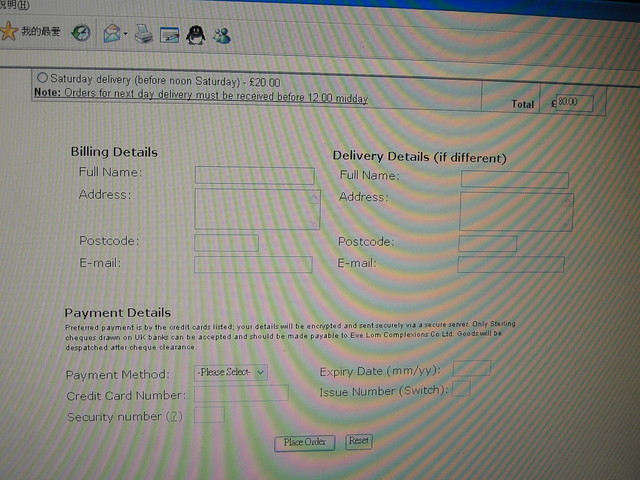Click scroll down arrow in Billing Address
640x480 pixels.
pyautogui.click(x=313, y=222)
